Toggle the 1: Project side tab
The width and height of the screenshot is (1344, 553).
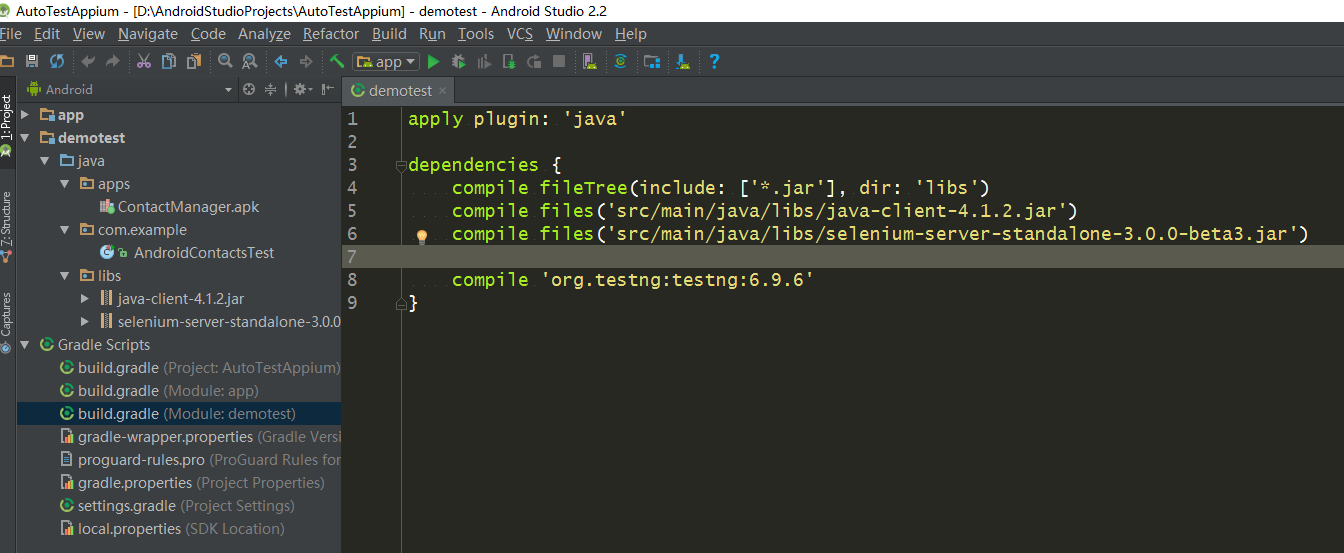(7, 126)
